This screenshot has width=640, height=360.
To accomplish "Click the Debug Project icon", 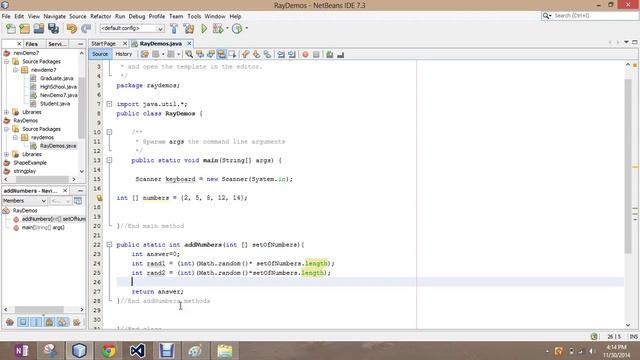I will click(x=218, y=29).
